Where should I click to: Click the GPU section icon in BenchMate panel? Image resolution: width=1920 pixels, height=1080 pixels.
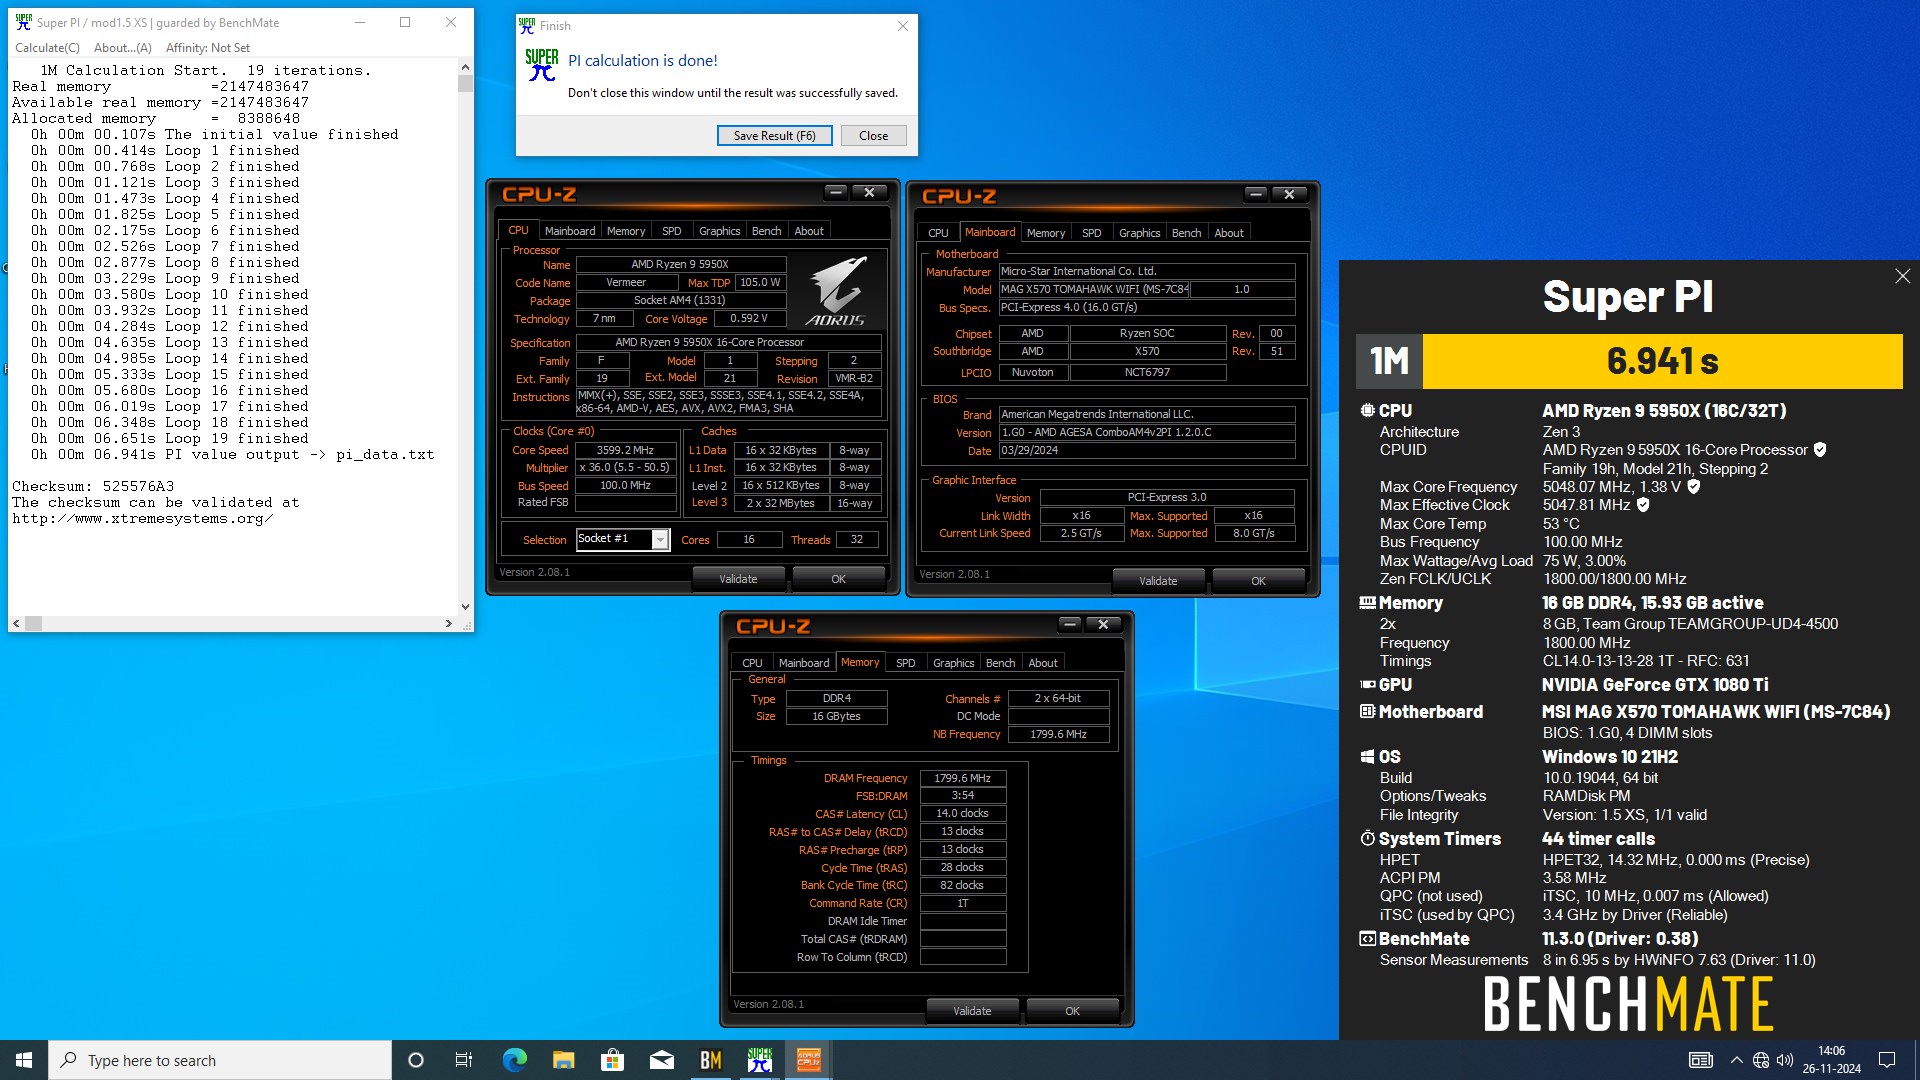pos(1367,685)
